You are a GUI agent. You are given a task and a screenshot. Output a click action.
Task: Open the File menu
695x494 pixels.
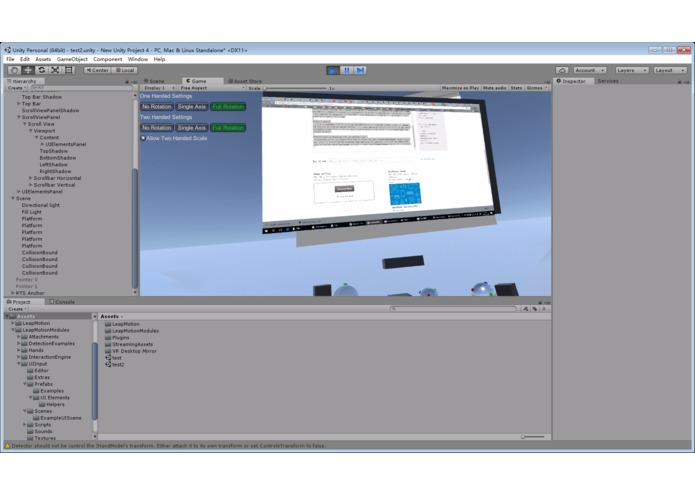coord(10,59)
